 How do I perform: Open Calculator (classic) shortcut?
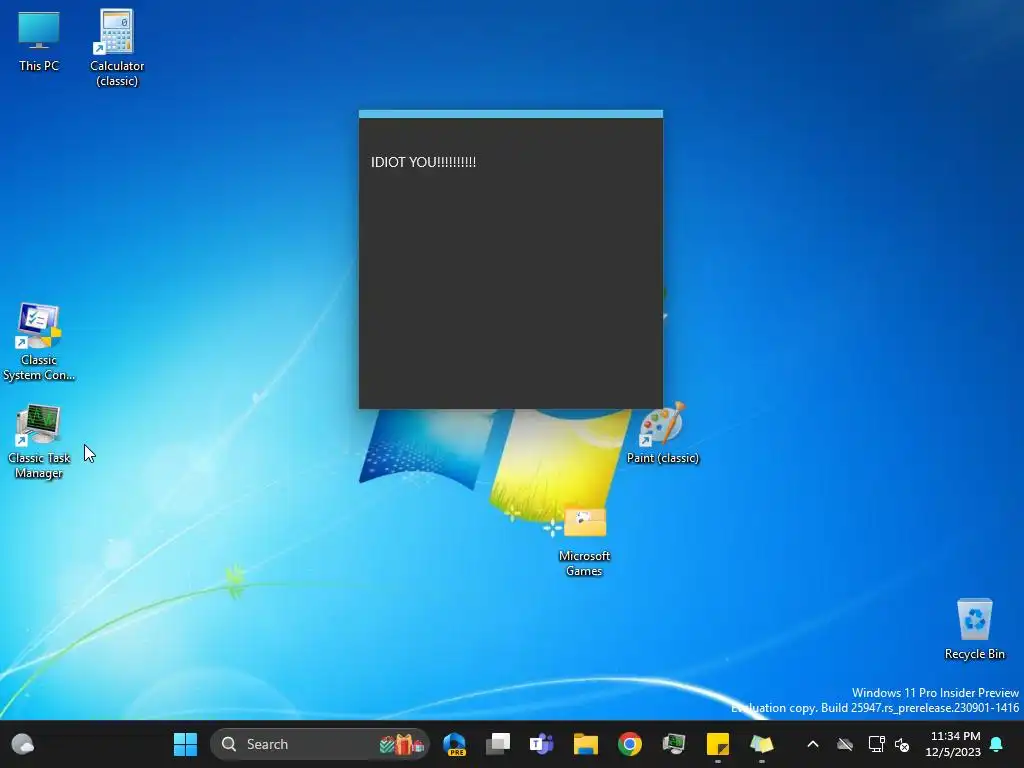(117, 48)
